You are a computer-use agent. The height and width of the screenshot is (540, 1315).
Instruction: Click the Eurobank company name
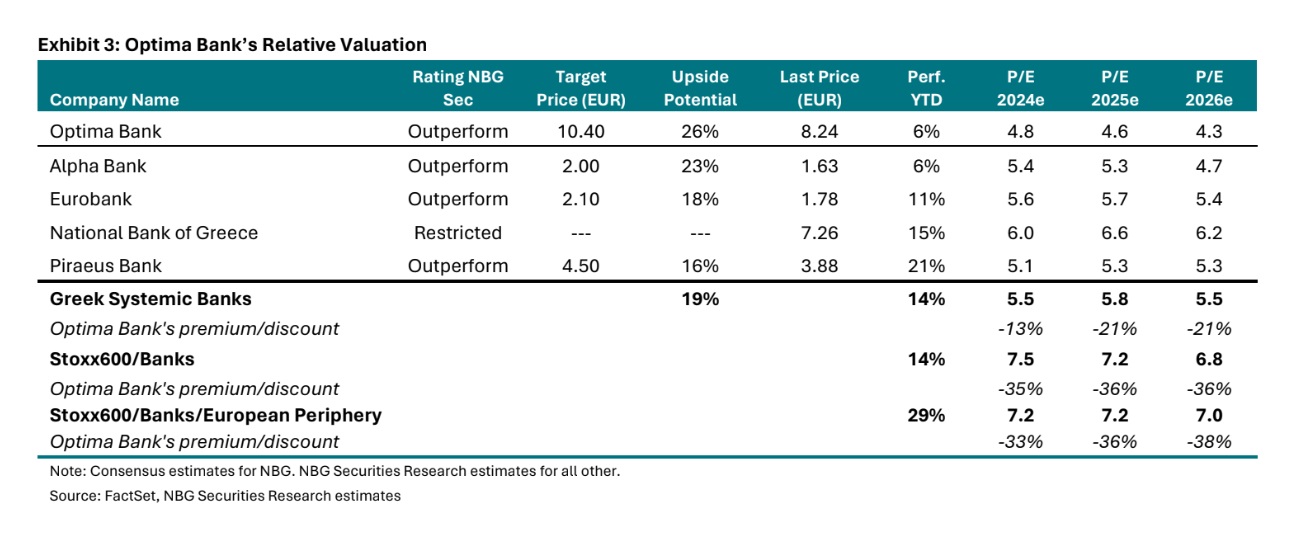pos(90,199)
